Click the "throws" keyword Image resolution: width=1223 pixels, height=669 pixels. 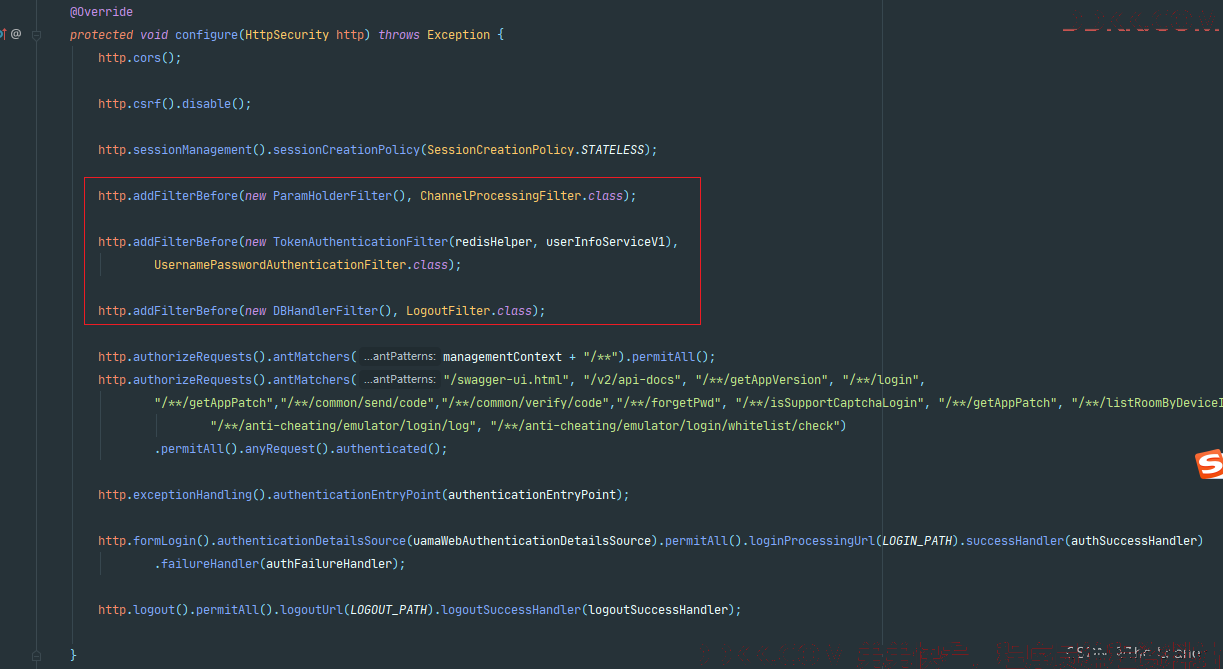399,35
